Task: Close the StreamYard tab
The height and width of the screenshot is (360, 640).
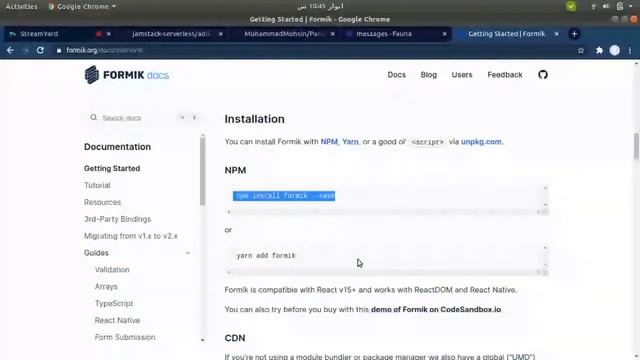Action: (x=109, y=34)
